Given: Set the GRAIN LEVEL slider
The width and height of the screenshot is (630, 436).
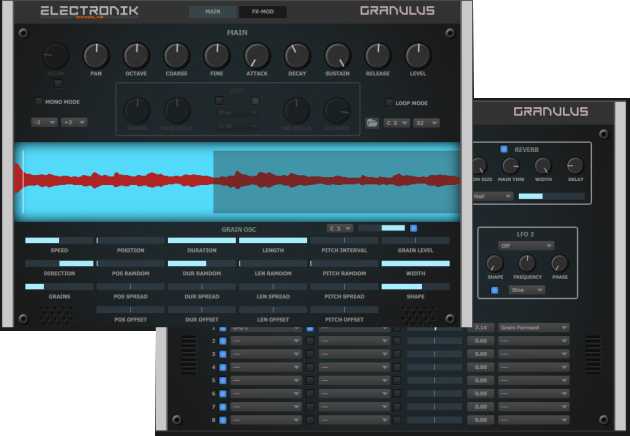Looking at the screenshot, I should 415,240.
